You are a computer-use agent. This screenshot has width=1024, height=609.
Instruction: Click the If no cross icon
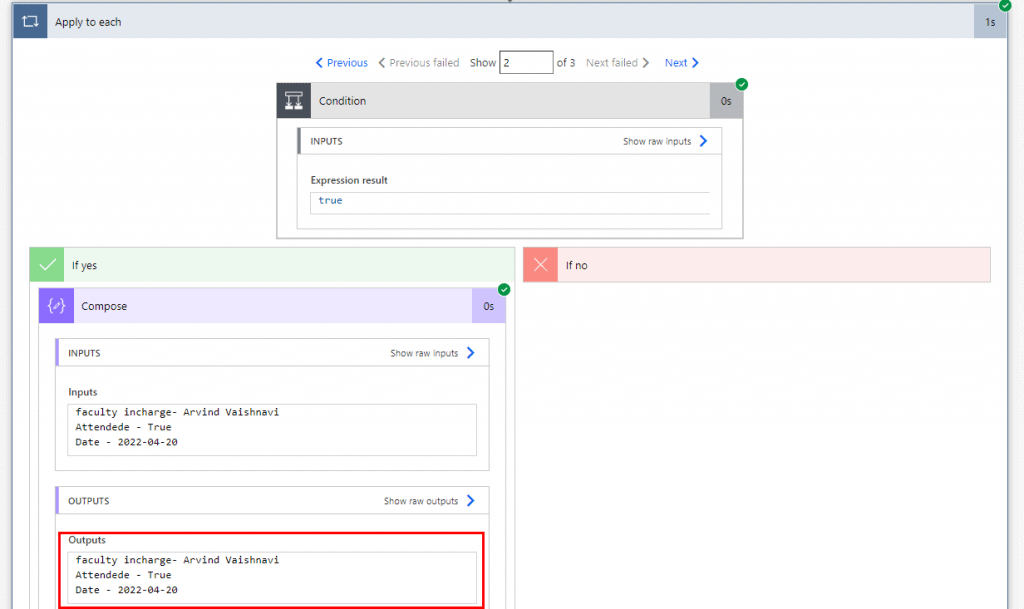(x=541, y=264)
